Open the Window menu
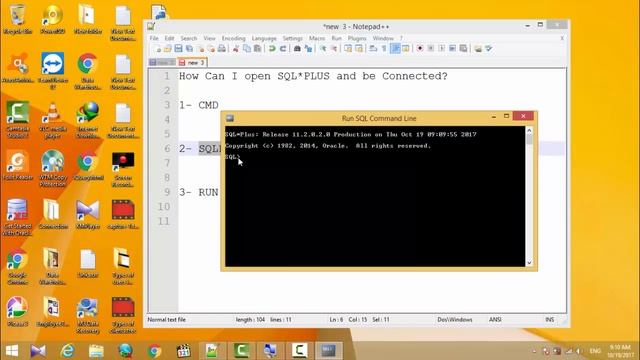Screen dimensions: 640x360 383,38
